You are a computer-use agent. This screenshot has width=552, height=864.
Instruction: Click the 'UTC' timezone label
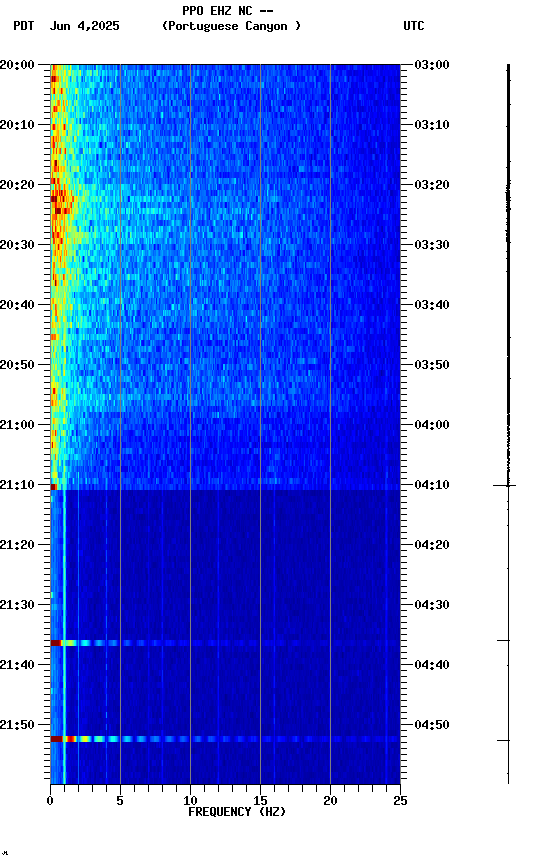414,26
